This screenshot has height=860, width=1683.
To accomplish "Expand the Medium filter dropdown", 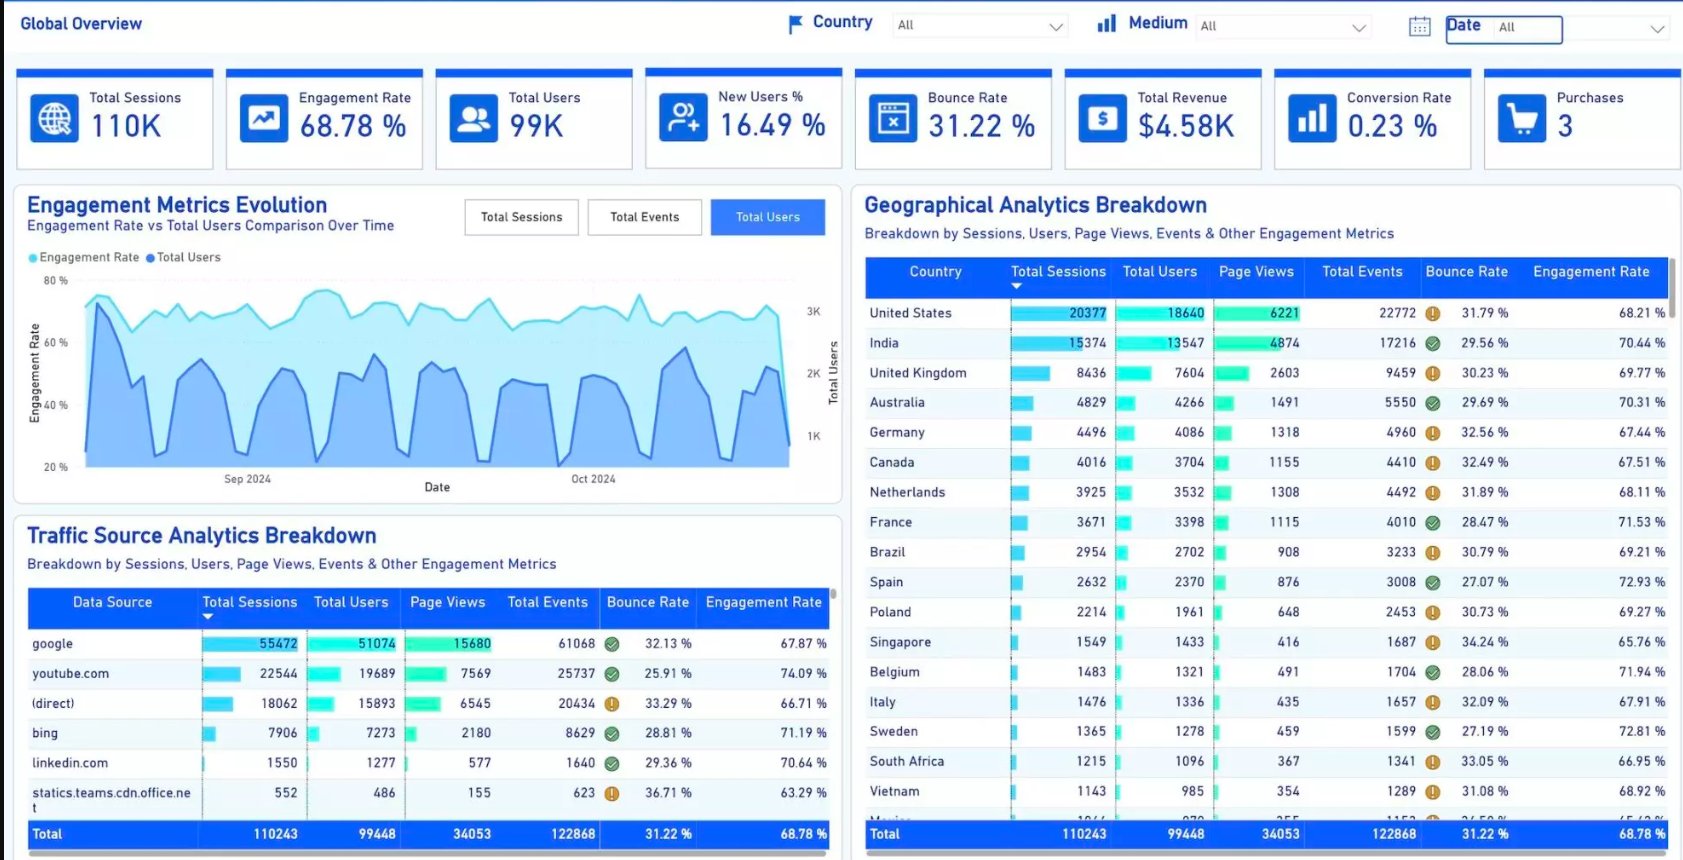I will 1358,28.
